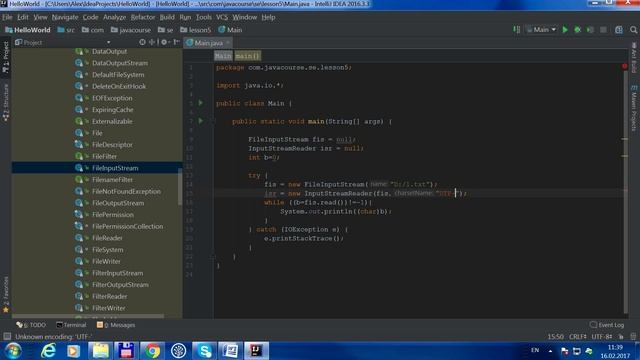Open the IntelliJ IDEA taskbar icon
This screenshot has height=360, width=640.
[256, 351]
